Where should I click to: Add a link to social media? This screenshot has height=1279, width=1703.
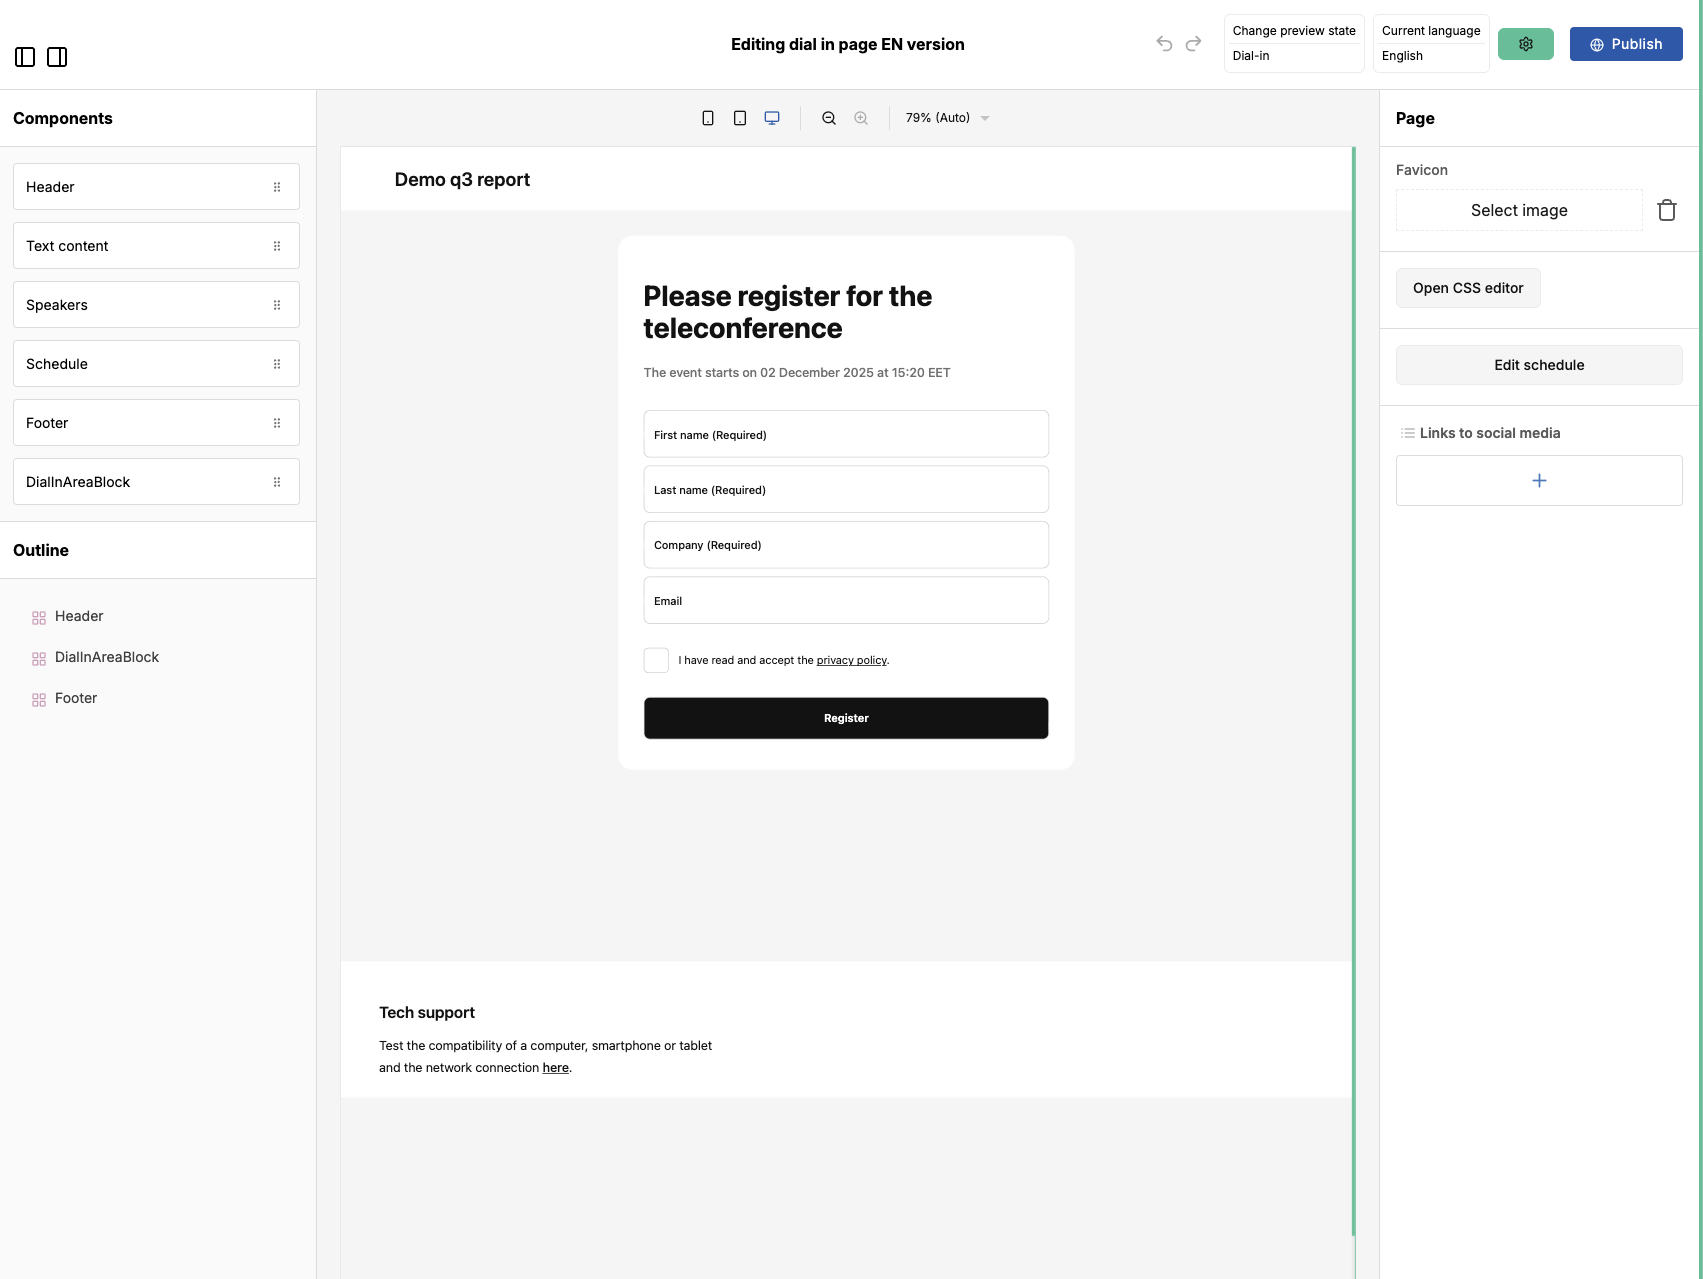tap(1539, 480)
